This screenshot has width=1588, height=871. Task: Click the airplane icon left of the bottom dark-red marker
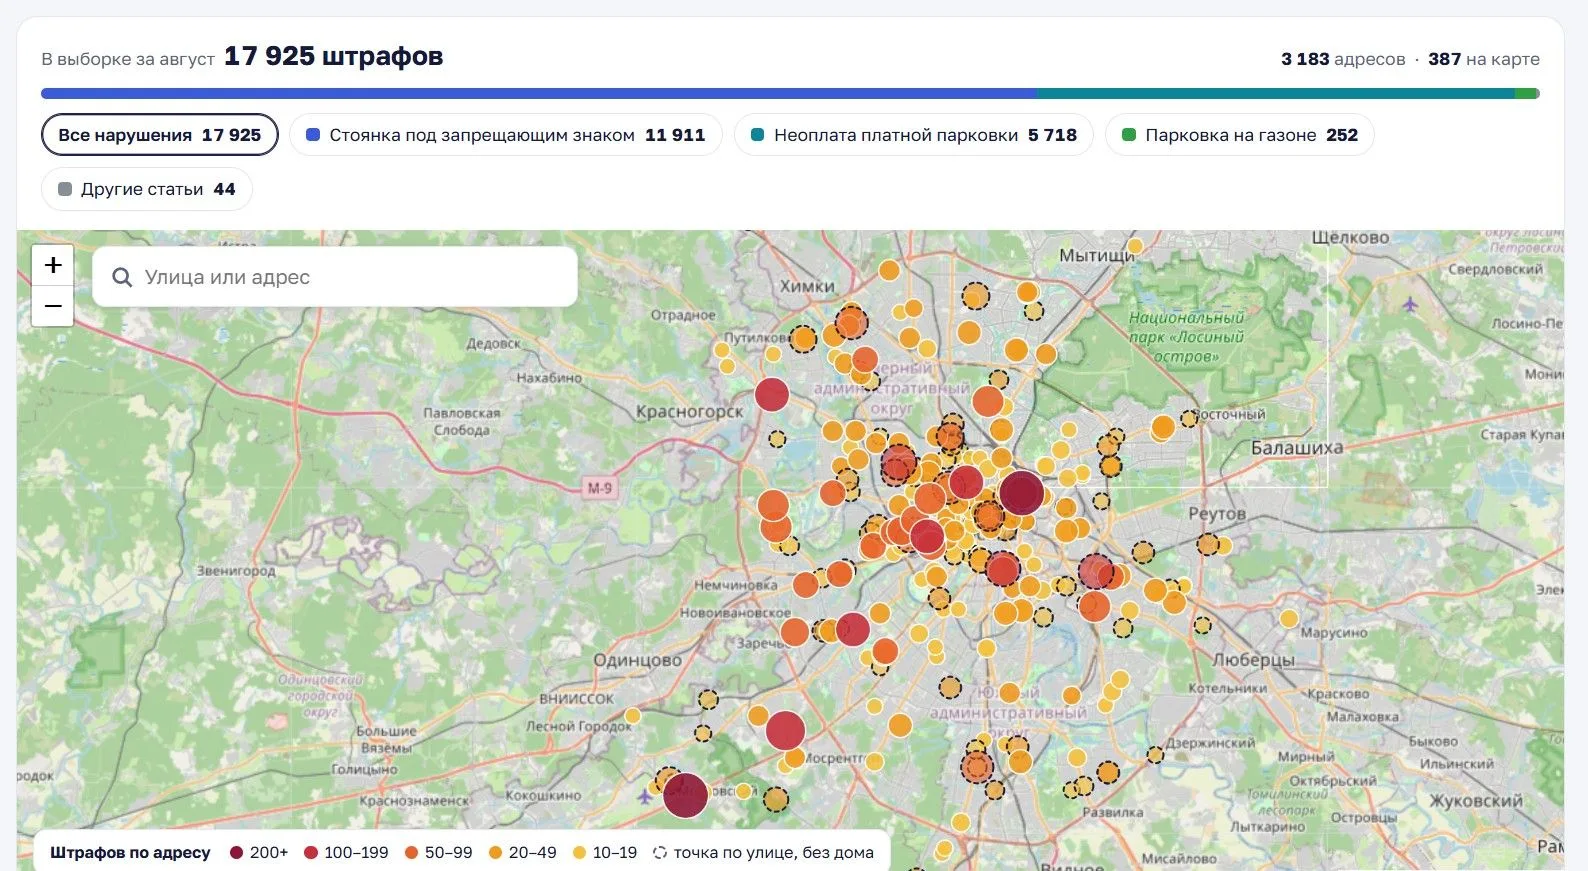tap(645, 797)
